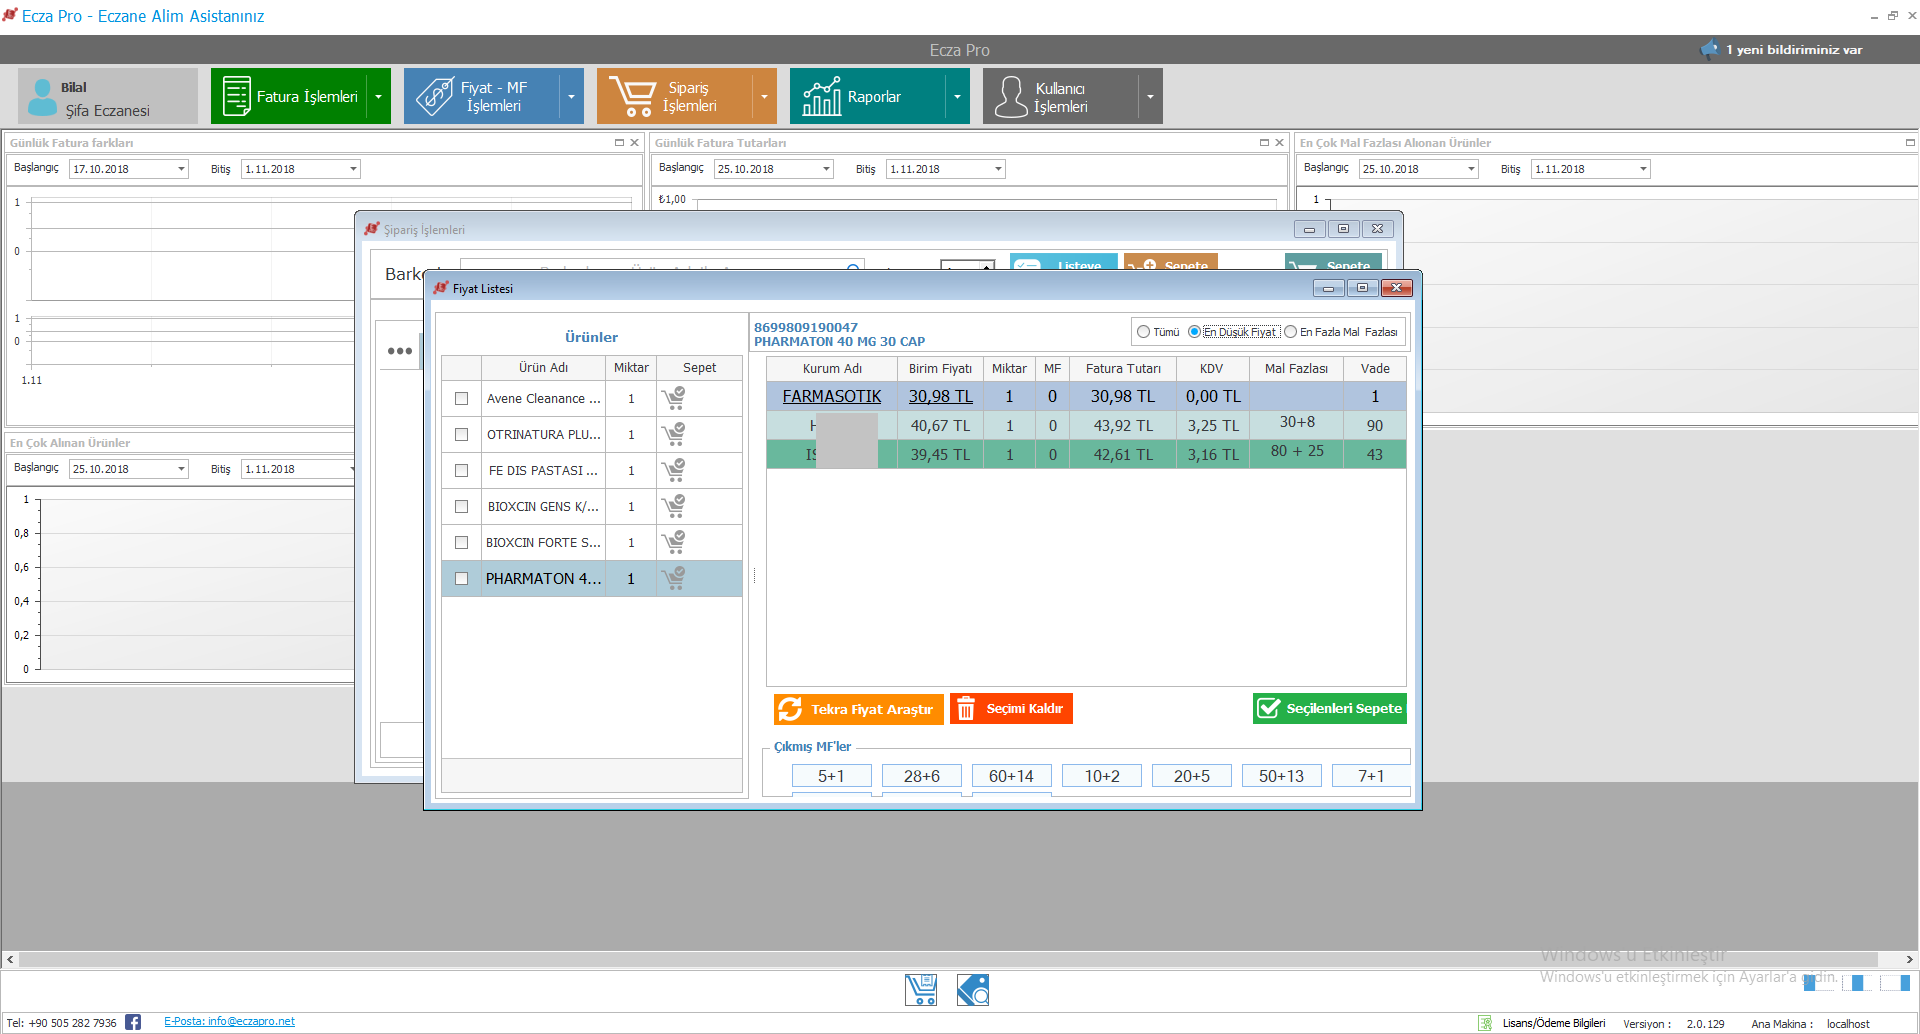
Task: Click Seçimi Kaldır button
Action: (x=1011, y=709)
